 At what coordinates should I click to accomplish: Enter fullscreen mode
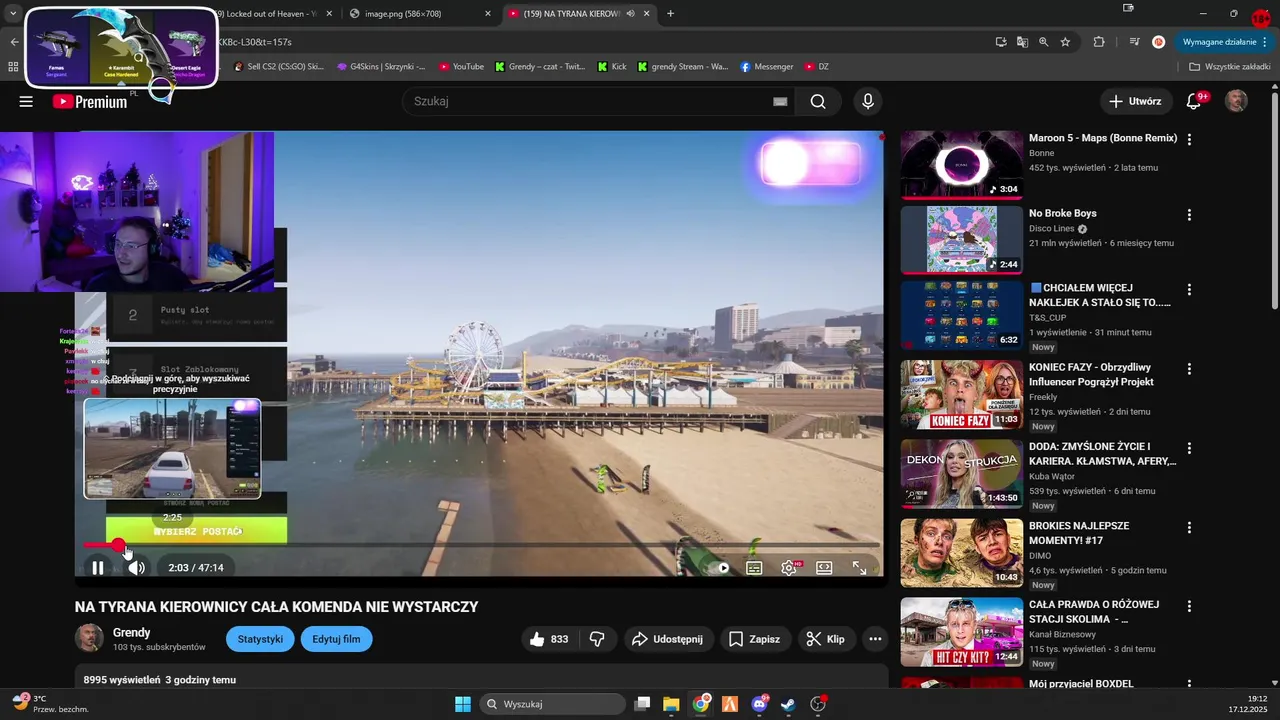pyautogui.click(x=859, y=568)
